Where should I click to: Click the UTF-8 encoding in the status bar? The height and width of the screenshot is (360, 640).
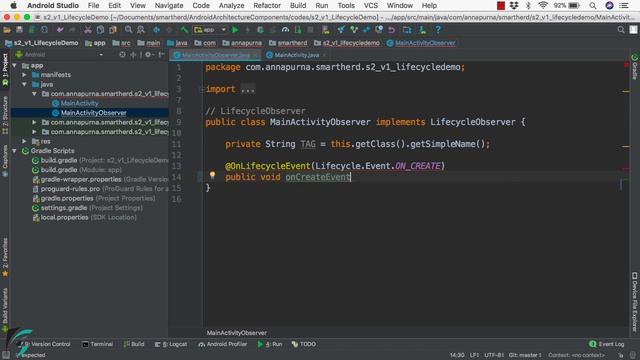click(x=494, y=355)
